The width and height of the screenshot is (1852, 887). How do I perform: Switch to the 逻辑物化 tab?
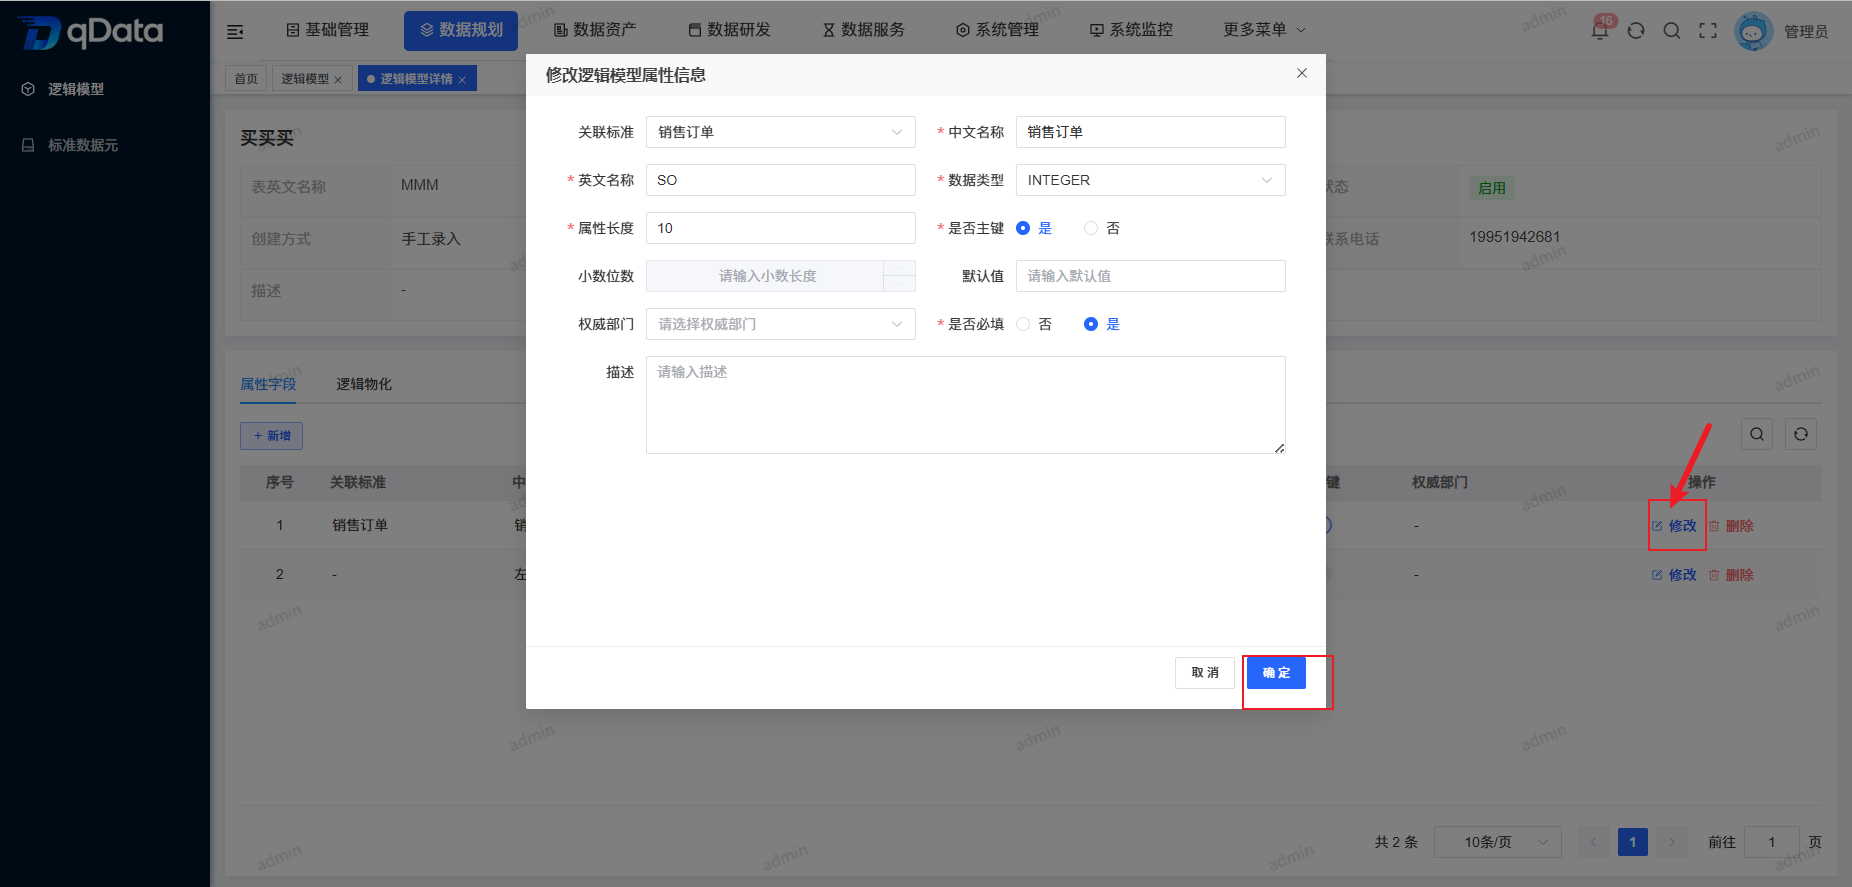click(x=364, y=384)
